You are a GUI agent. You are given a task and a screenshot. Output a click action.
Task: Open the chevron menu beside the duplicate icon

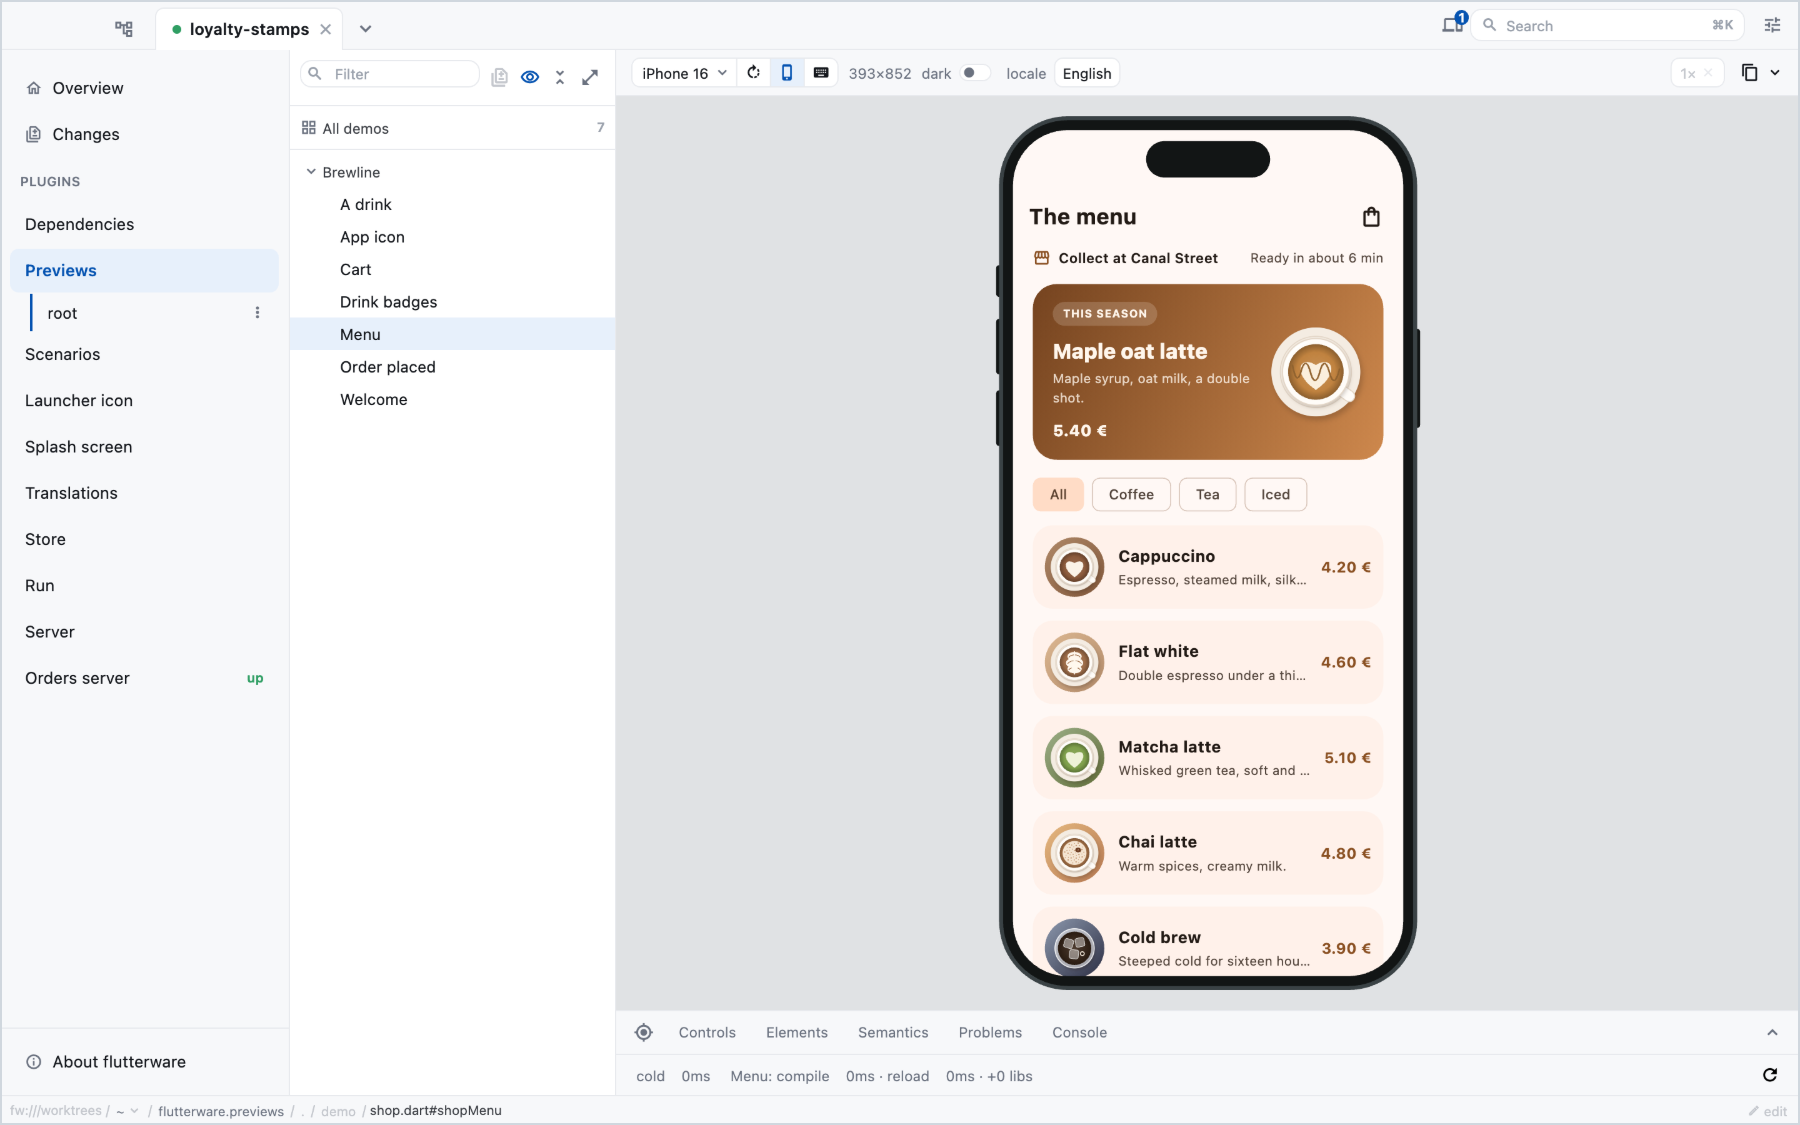point(1775,73)
